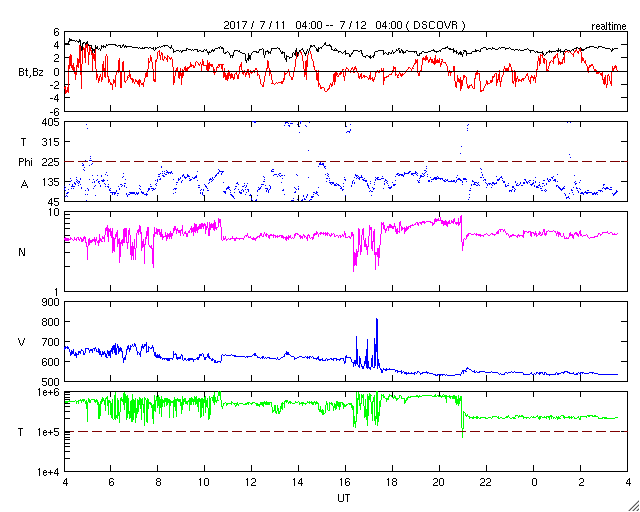
Task: Click the '0' hour tick label on time axis
Action: coord(533,482)
